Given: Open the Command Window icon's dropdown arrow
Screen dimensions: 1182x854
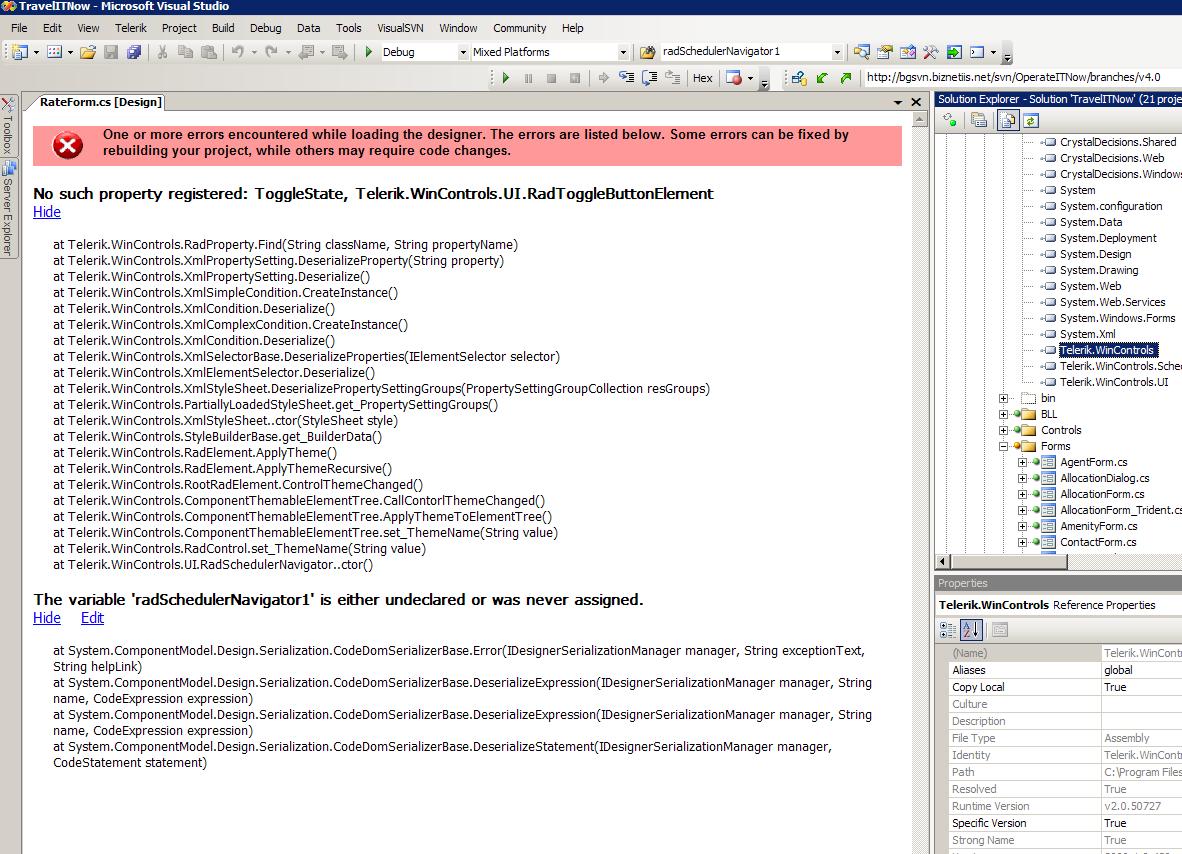Looking at the screenshot, I should [993, 52].
